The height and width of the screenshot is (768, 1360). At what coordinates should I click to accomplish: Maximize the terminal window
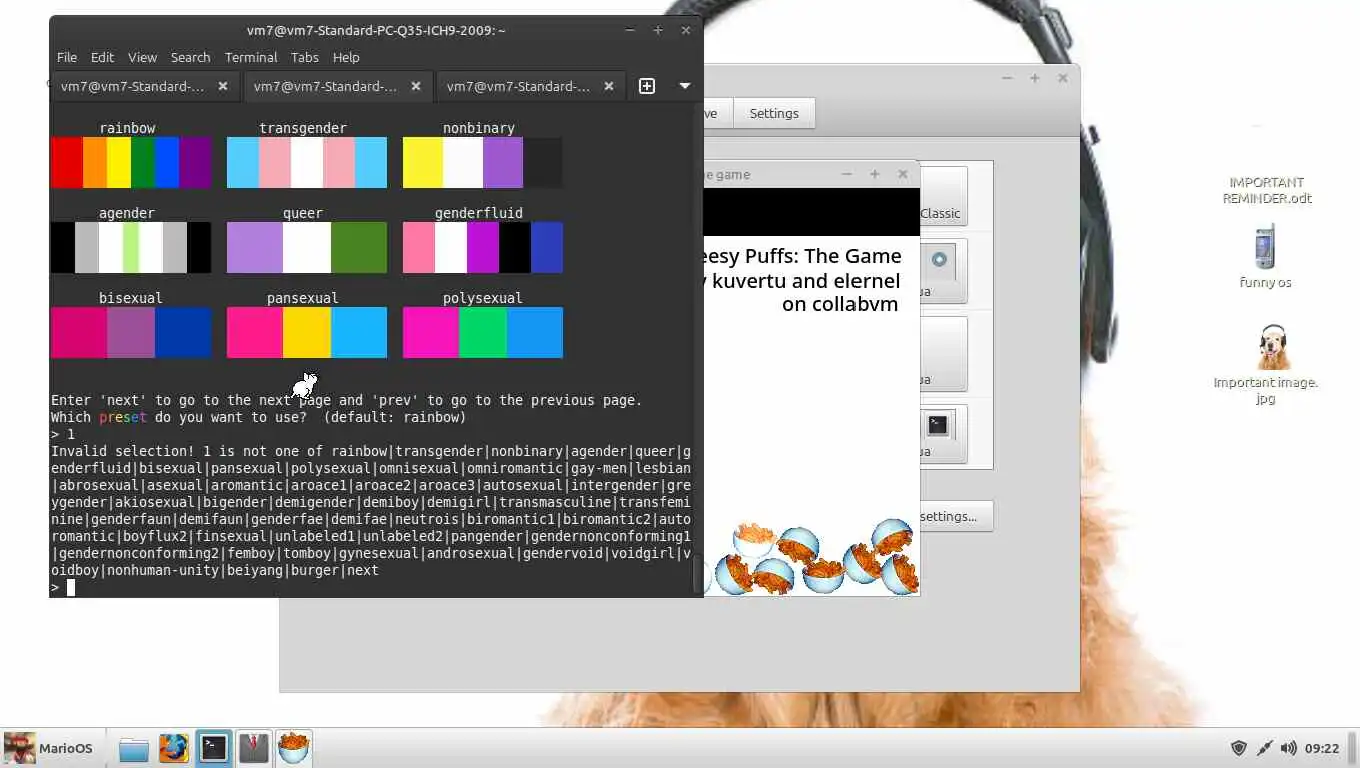pyautogui.click(x=658, y=30)
